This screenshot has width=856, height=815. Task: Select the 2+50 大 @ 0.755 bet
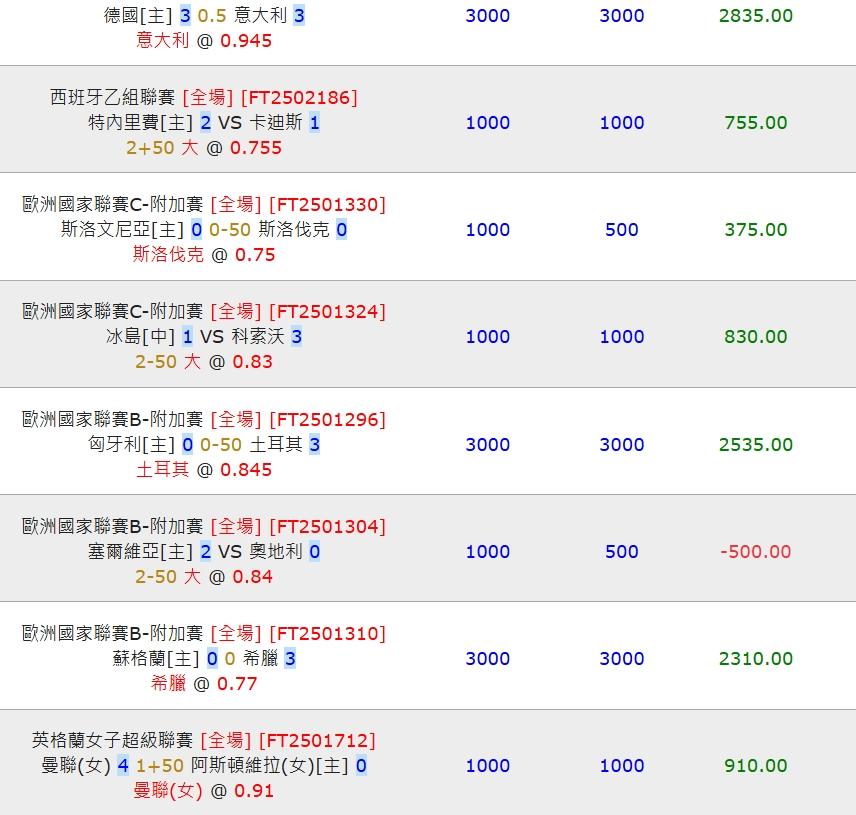pos(204,148)
